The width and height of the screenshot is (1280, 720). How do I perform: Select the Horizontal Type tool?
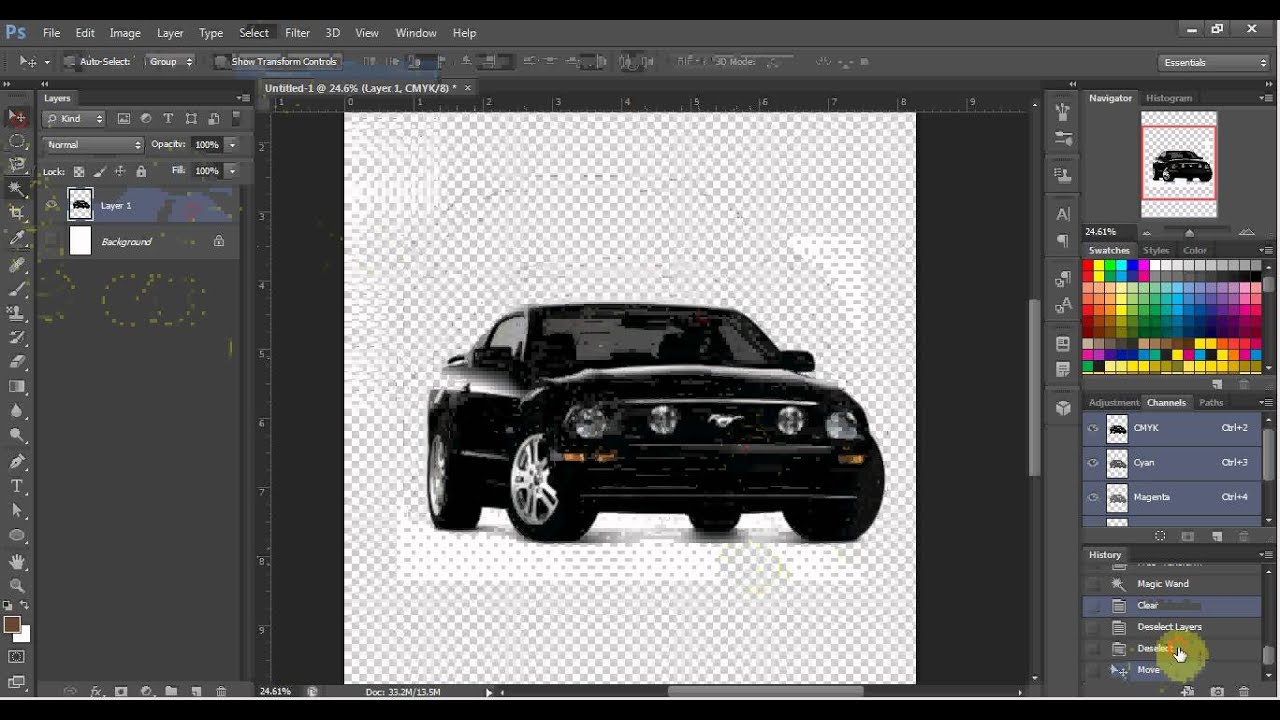[17, 486]
